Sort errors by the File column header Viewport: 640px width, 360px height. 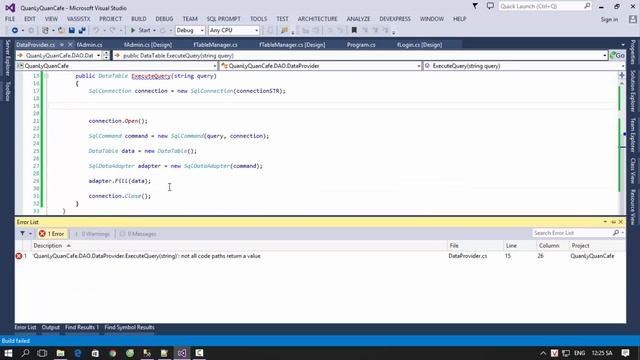(475, 245)
